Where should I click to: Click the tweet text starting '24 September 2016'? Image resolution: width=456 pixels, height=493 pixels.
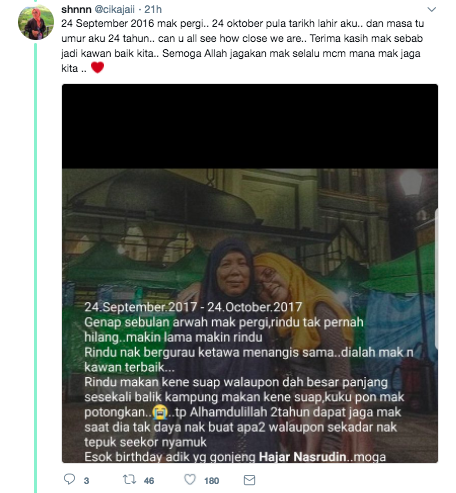click(242, 46)
